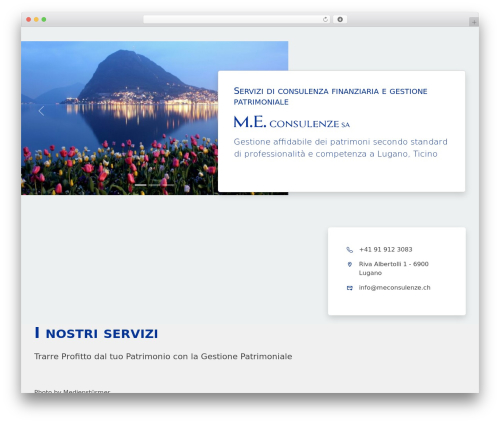Click the M.E. Consulenze SA logo
This screenshot has width=500, height=423.
pyautogui.click(x=292, y=122)
